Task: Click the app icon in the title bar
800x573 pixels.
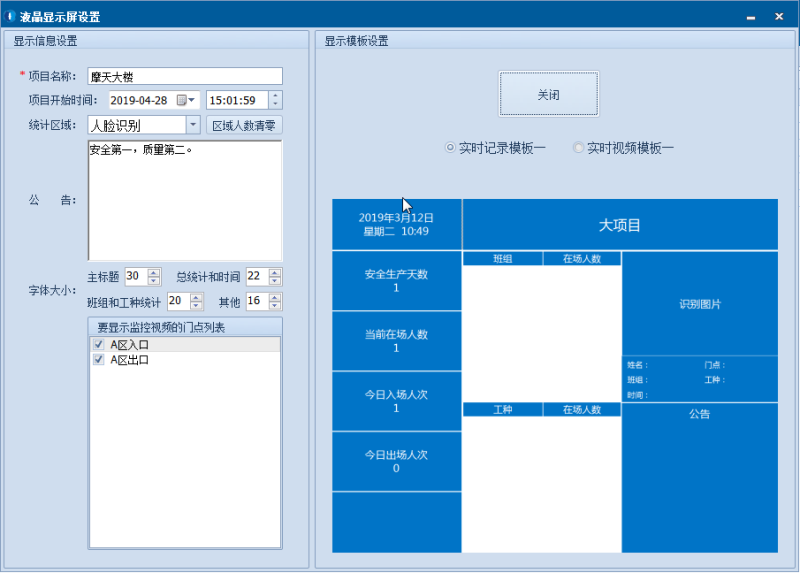Action: pyautogui.click(x=11, y=16)
